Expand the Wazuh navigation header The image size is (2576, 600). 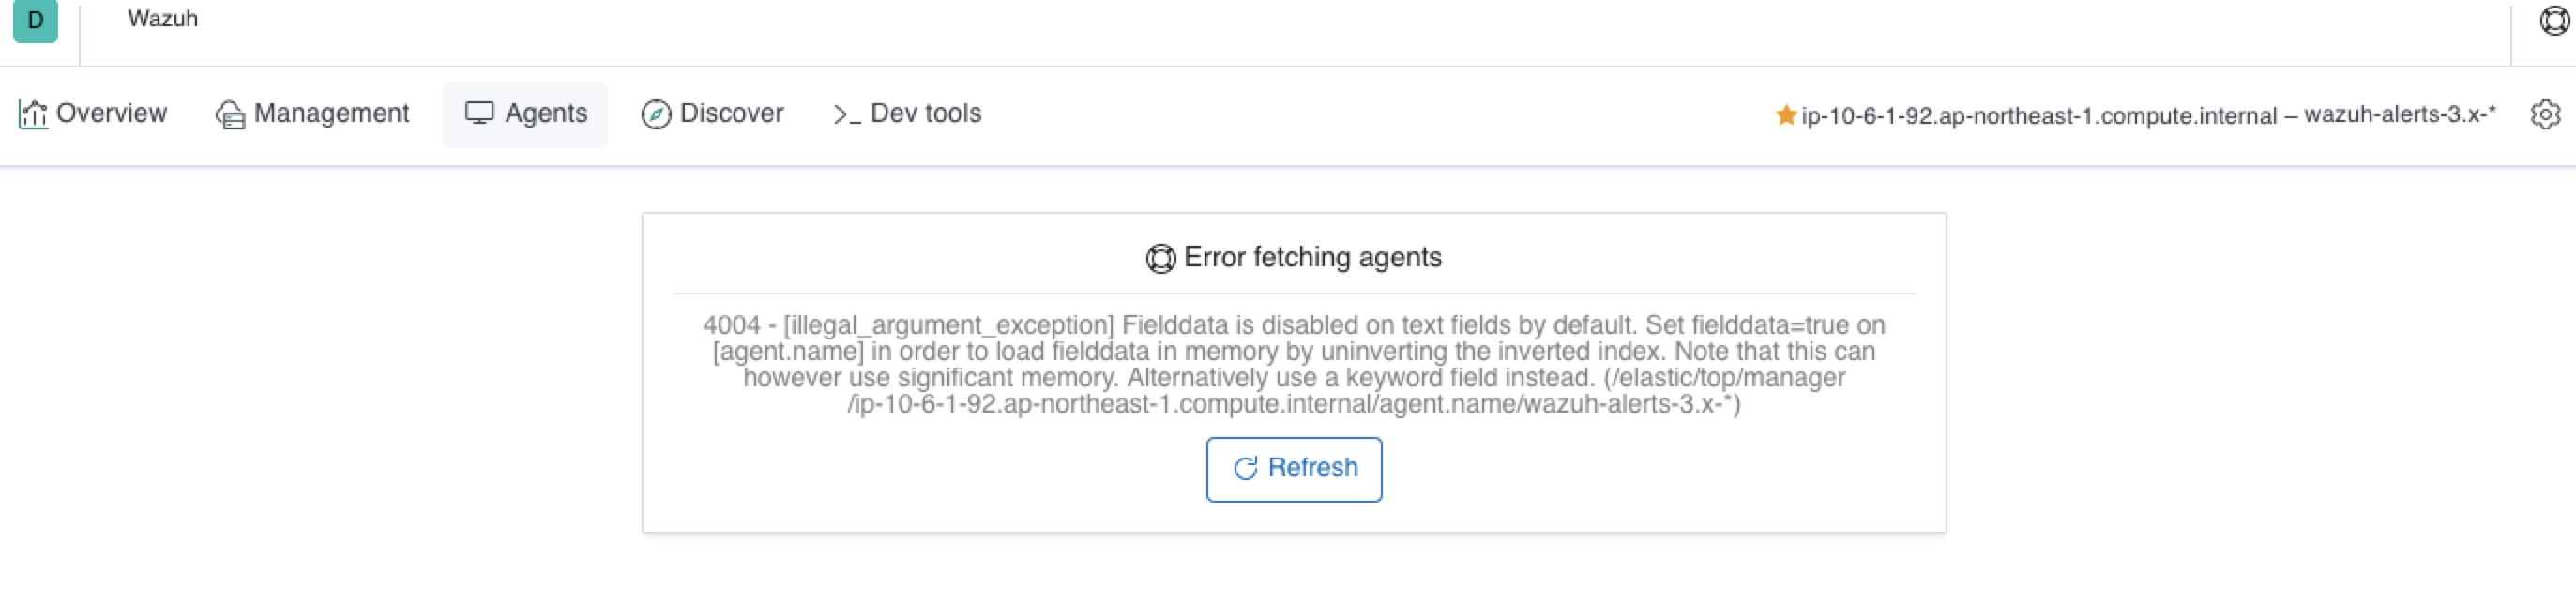coord(162,19)
